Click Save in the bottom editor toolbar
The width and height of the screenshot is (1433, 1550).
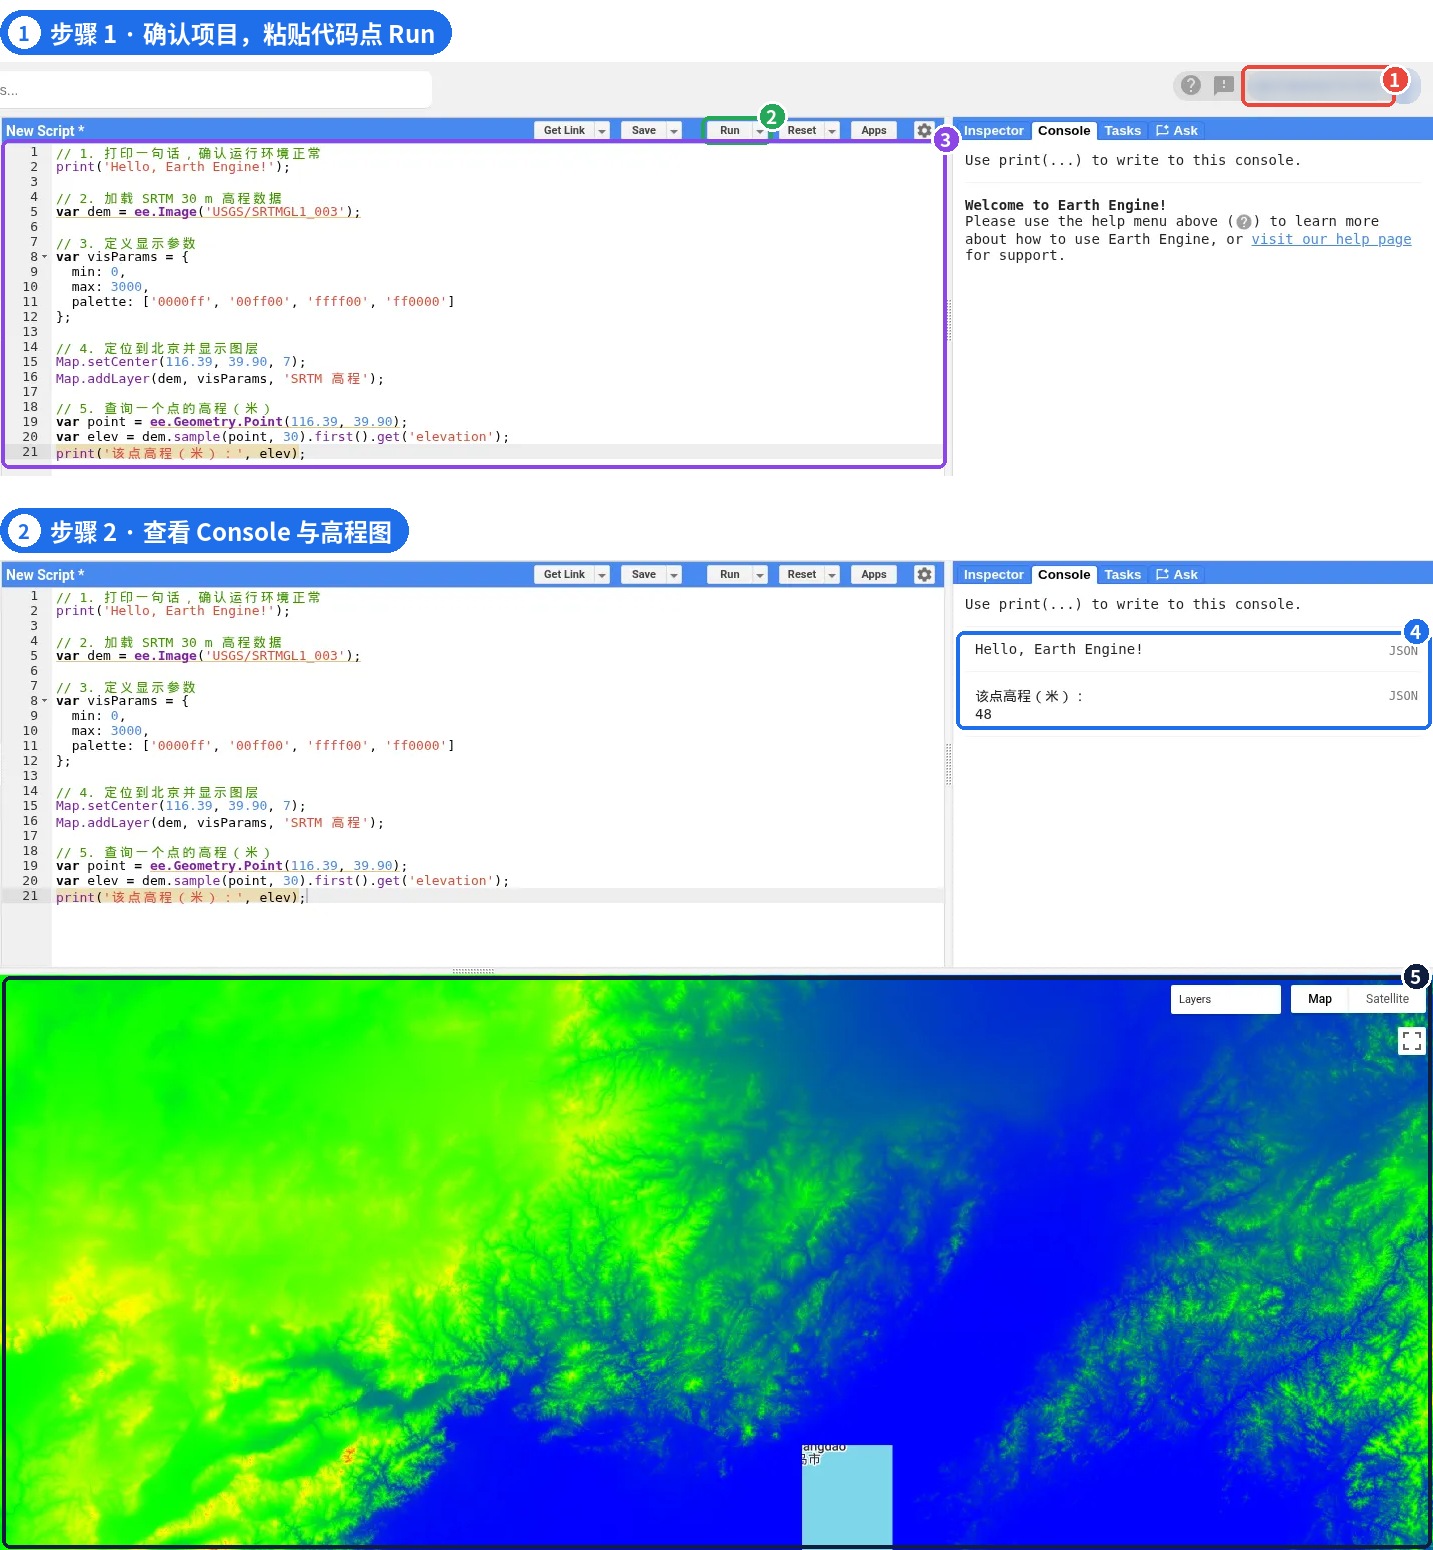tap(644, 574)
